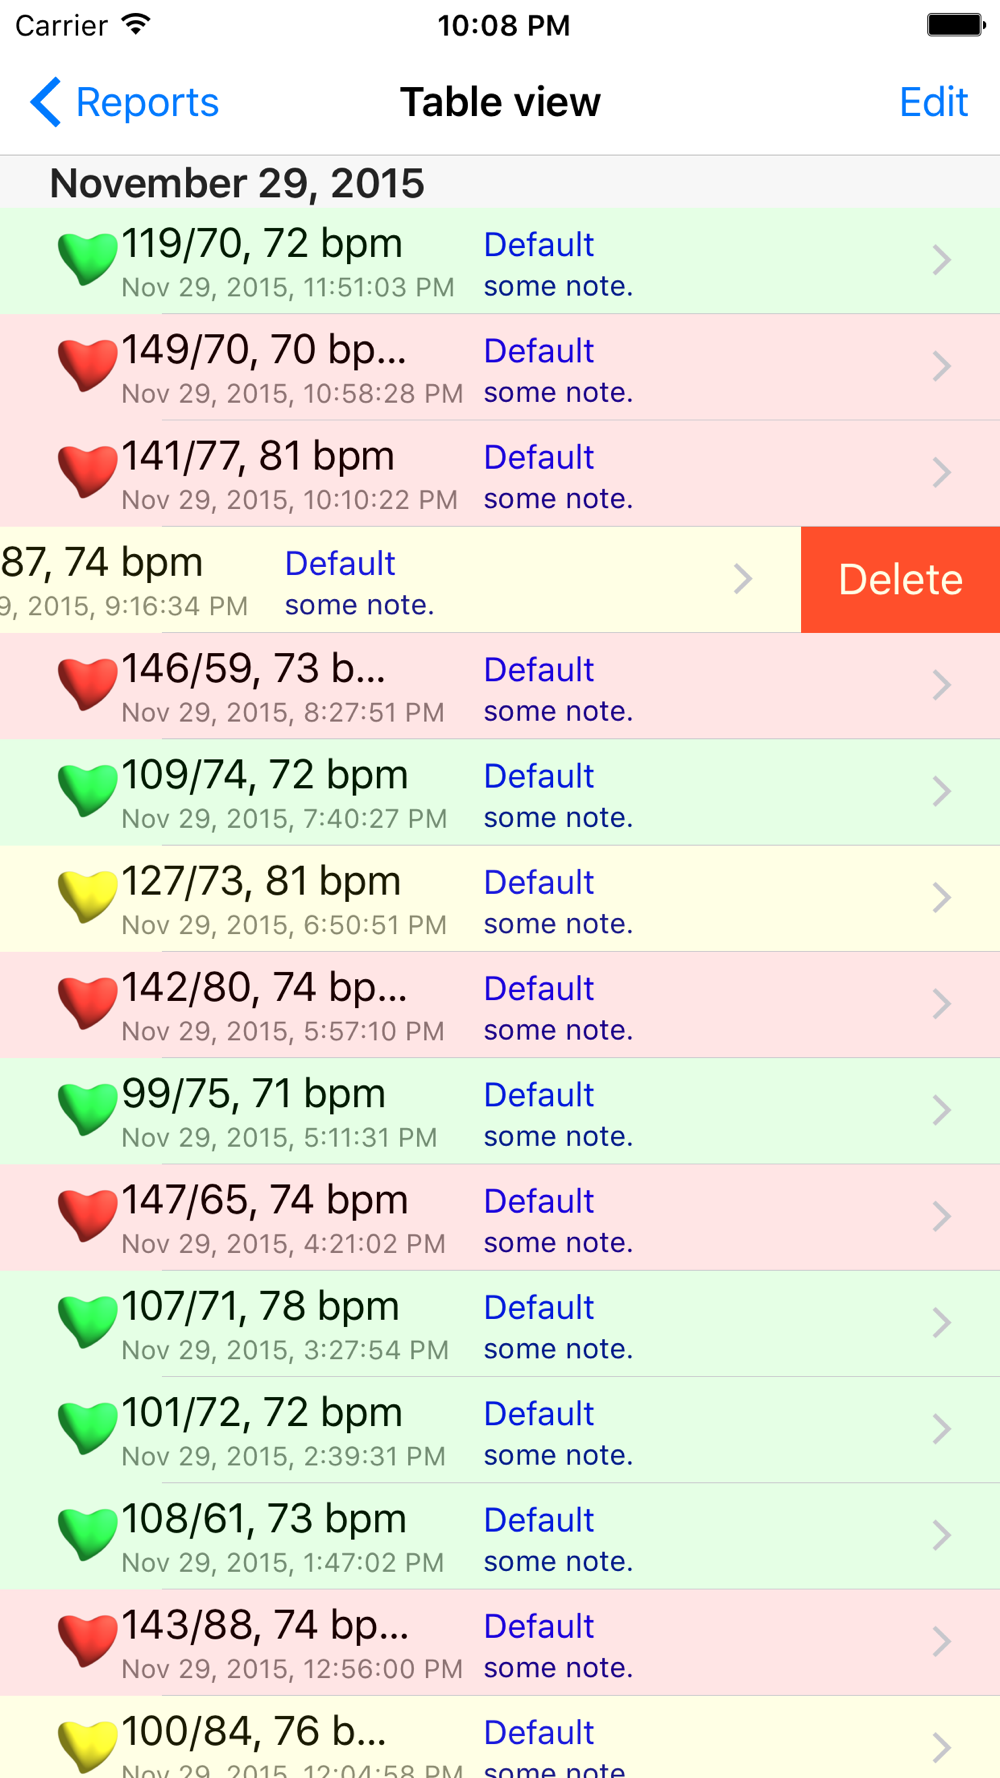
Task: Tap the November 29, 2015 section header
Action: [x=237, y=183]
